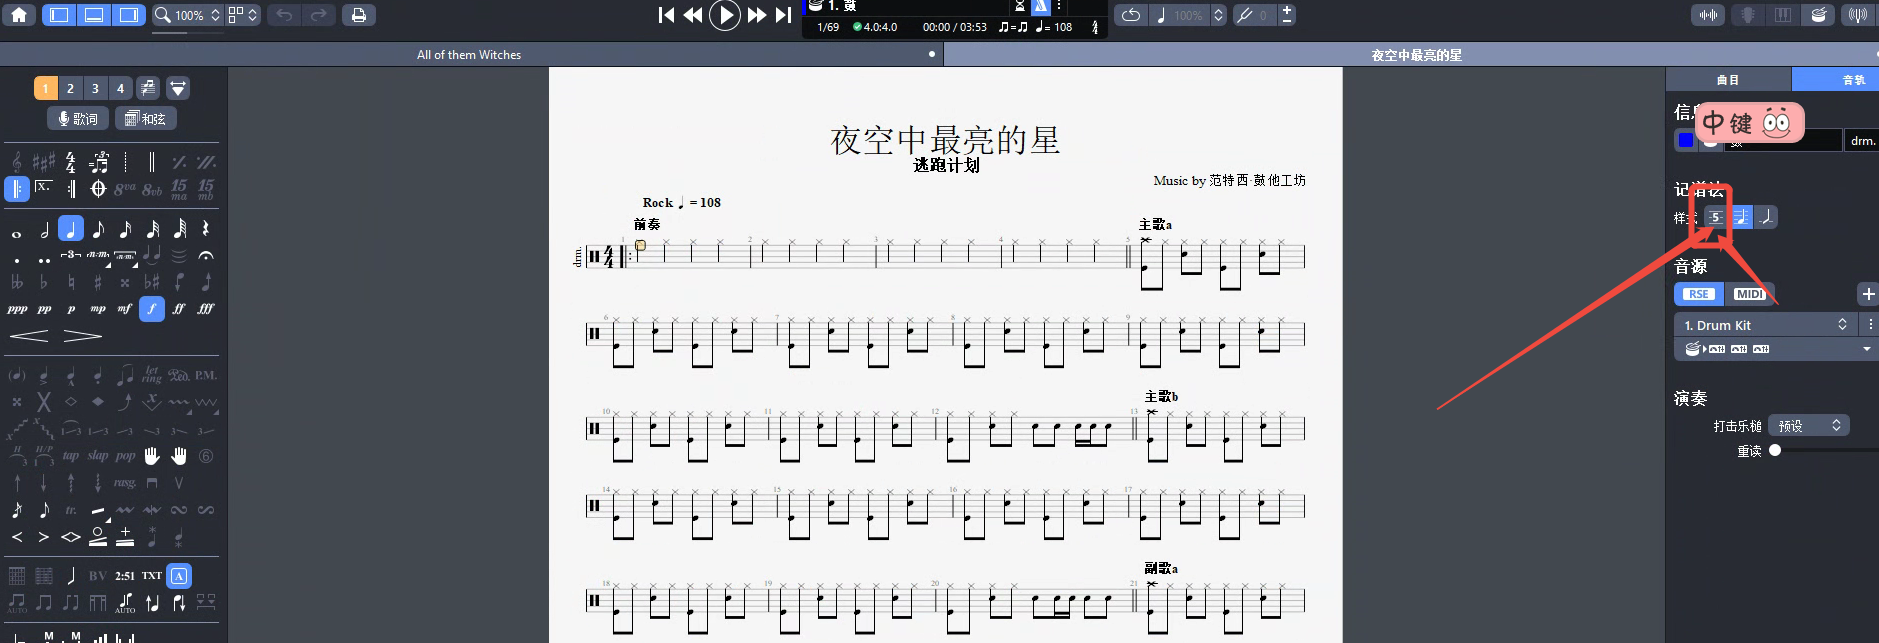Select the RSE sound source
Viewport: 1879px width, 643px height.
tap(1698, 294)
